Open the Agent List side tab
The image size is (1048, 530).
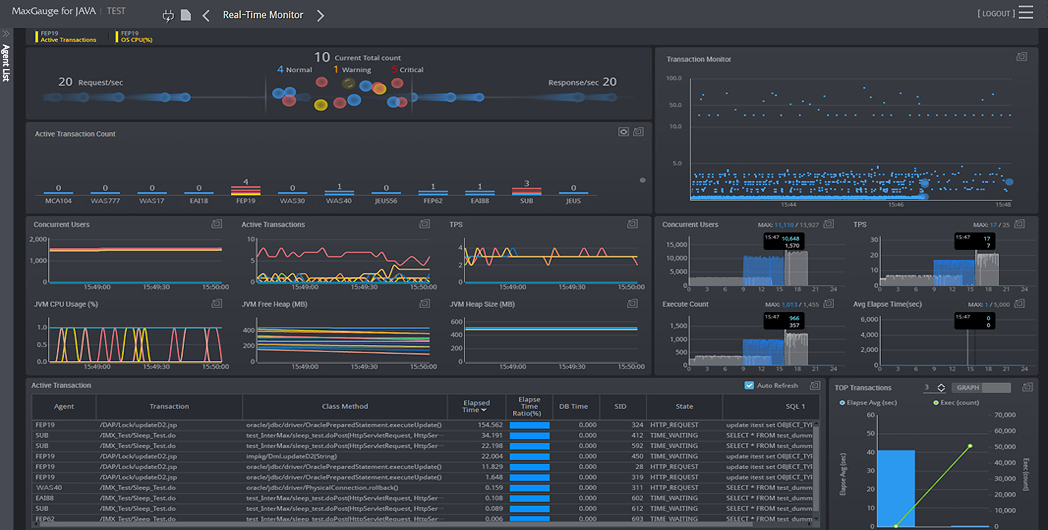pyautogui.click(x=6, y=63)
